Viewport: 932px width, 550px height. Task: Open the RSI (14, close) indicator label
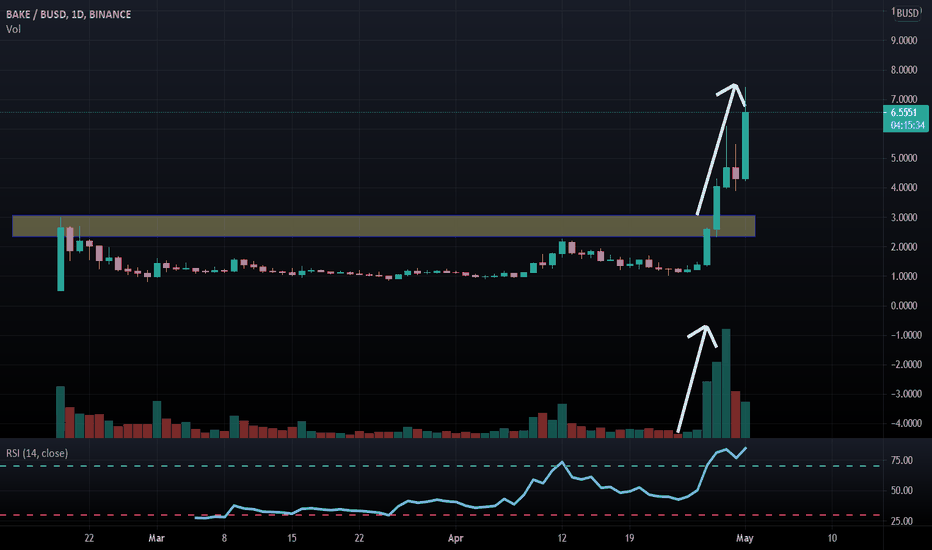37,453
